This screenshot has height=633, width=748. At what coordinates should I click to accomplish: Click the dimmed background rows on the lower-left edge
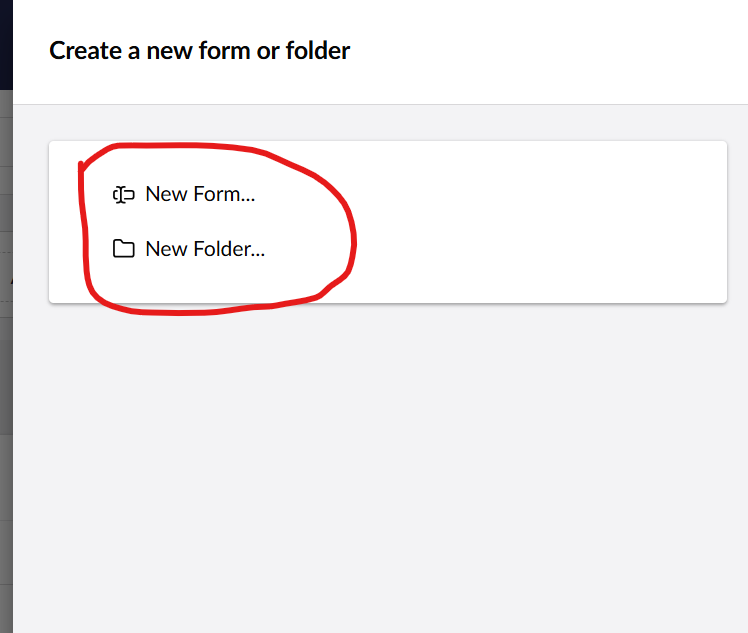pos(6,549)
